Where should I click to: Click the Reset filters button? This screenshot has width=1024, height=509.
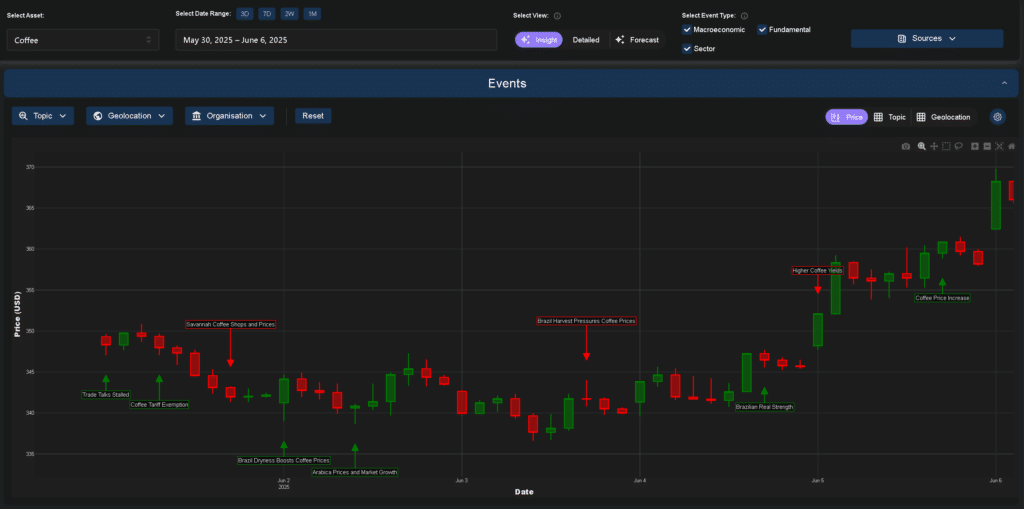click(313, 116)
